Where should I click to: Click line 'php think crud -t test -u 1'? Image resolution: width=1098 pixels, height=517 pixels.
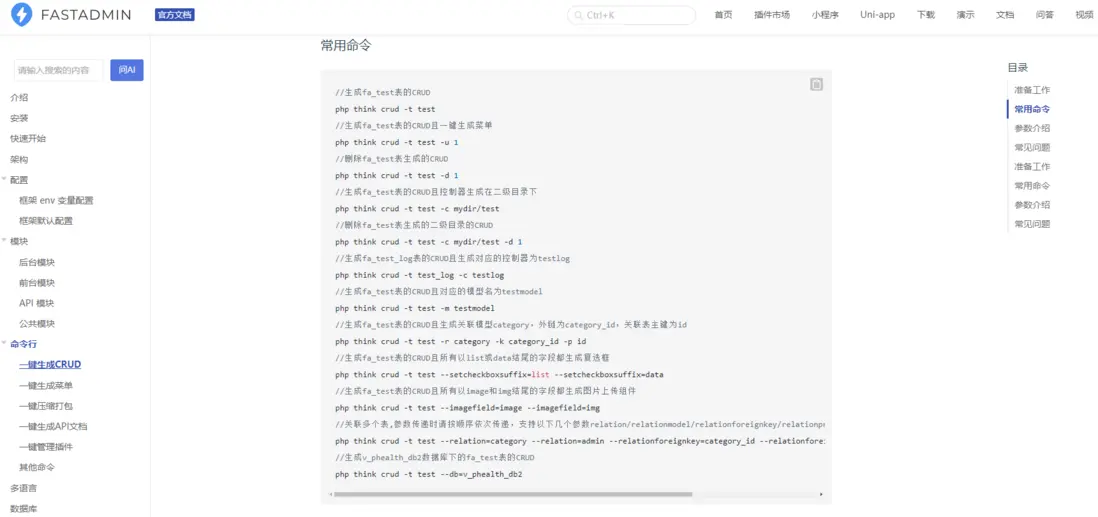(x=397, y=142)
